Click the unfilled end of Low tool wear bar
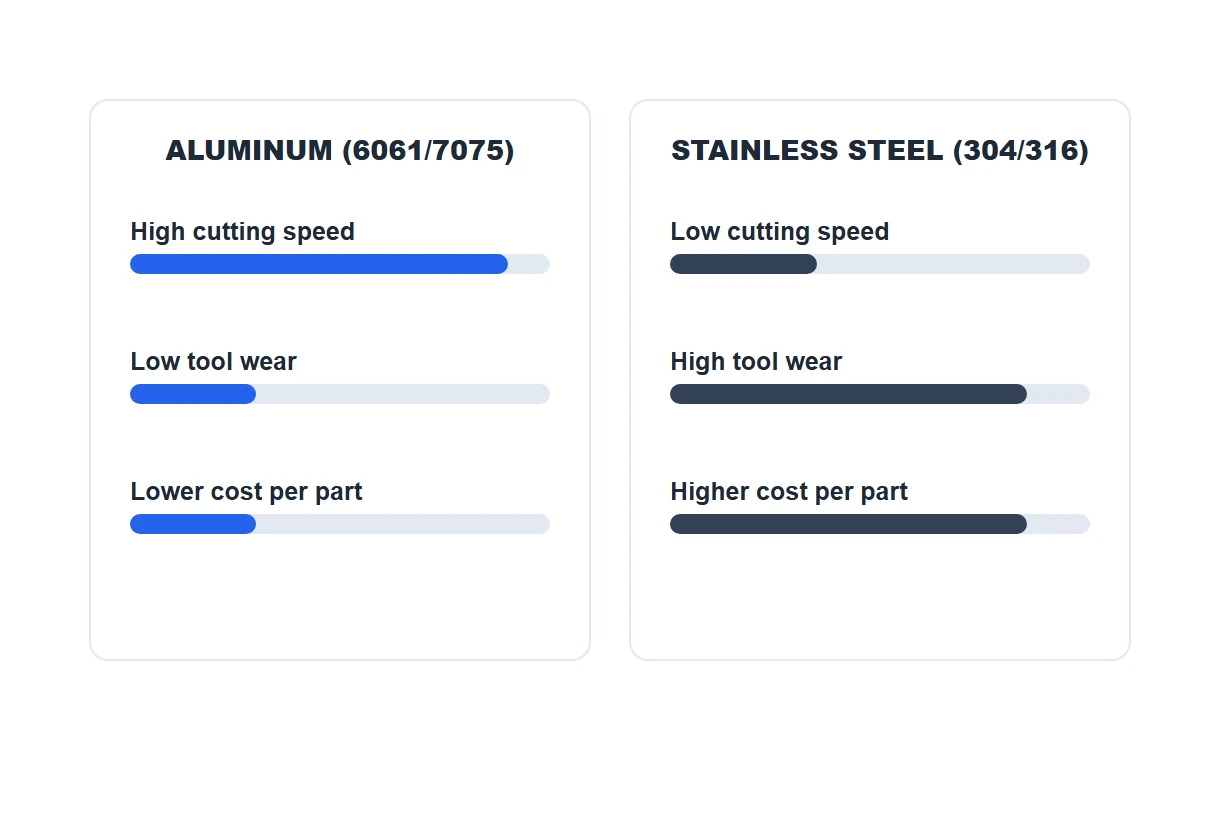The image size is (1216, 832). click(403, 394)
